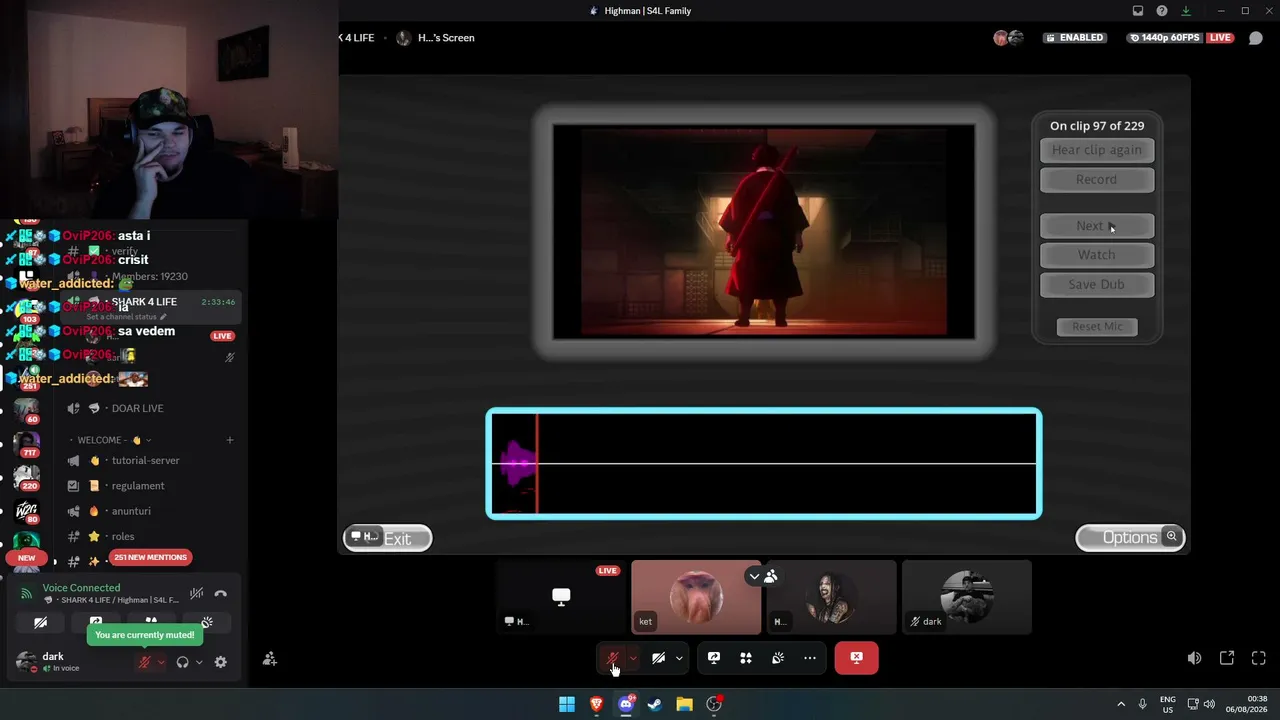Collapse the WELCOME channel category

click(x=109, y=440)
